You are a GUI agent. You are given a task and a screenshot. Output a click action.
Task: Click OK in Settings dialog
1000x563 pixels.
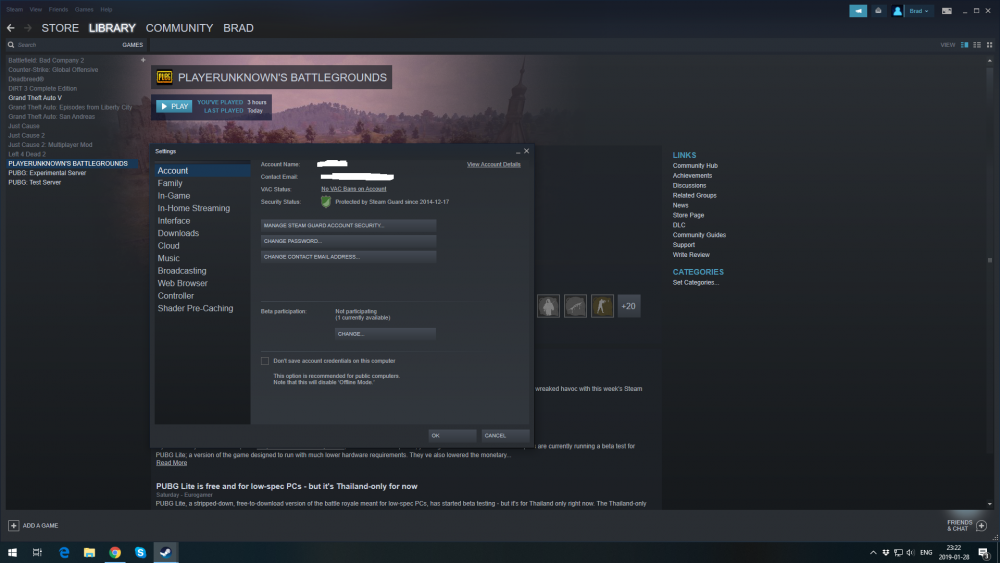click(x=452, y=435)
